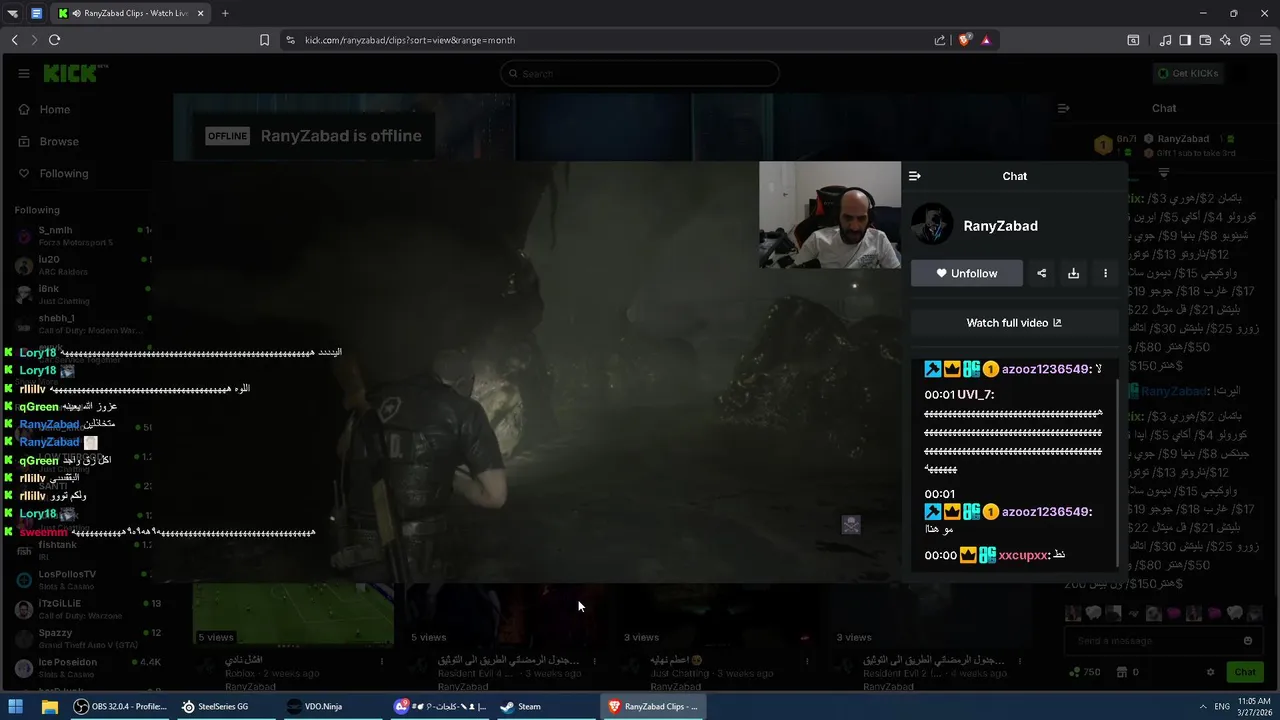Download the clip with the download icon
The image size is (1280, 720).
[1073, 273]
